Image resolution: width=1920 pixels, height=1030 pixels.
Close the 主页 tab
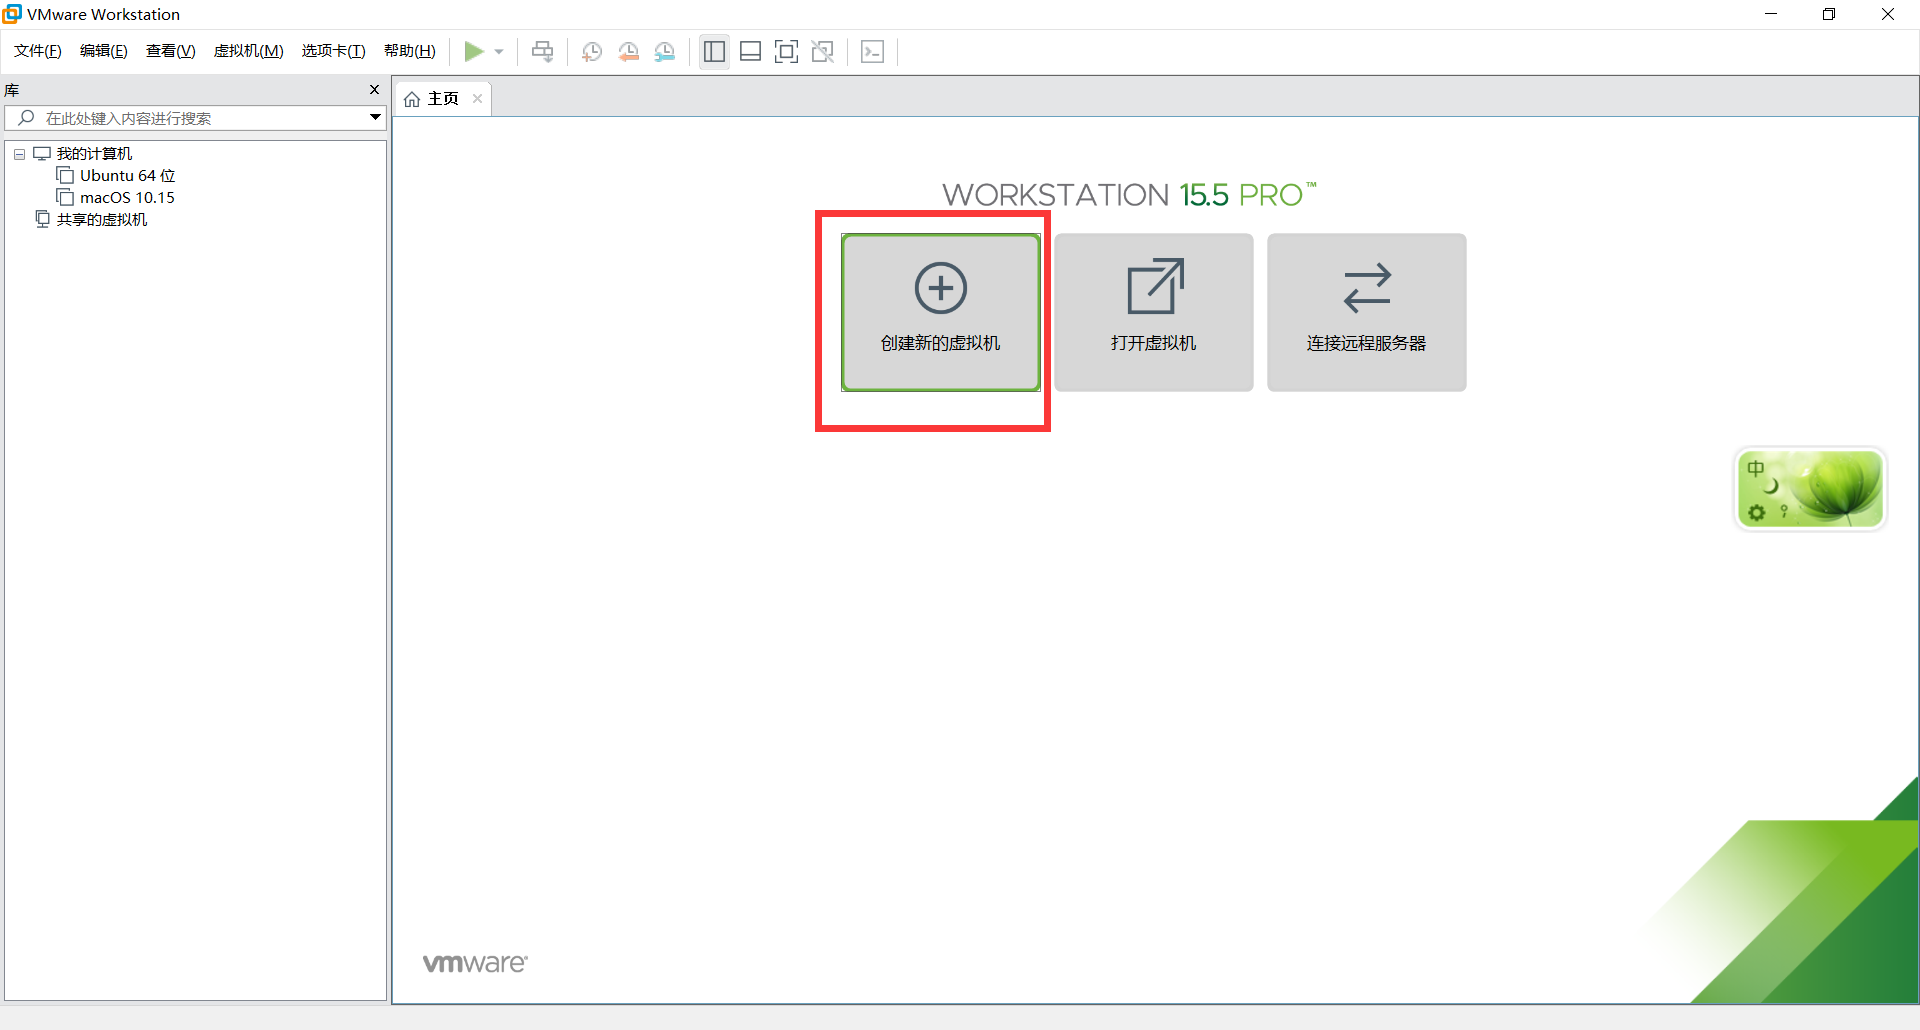[477, 98]
